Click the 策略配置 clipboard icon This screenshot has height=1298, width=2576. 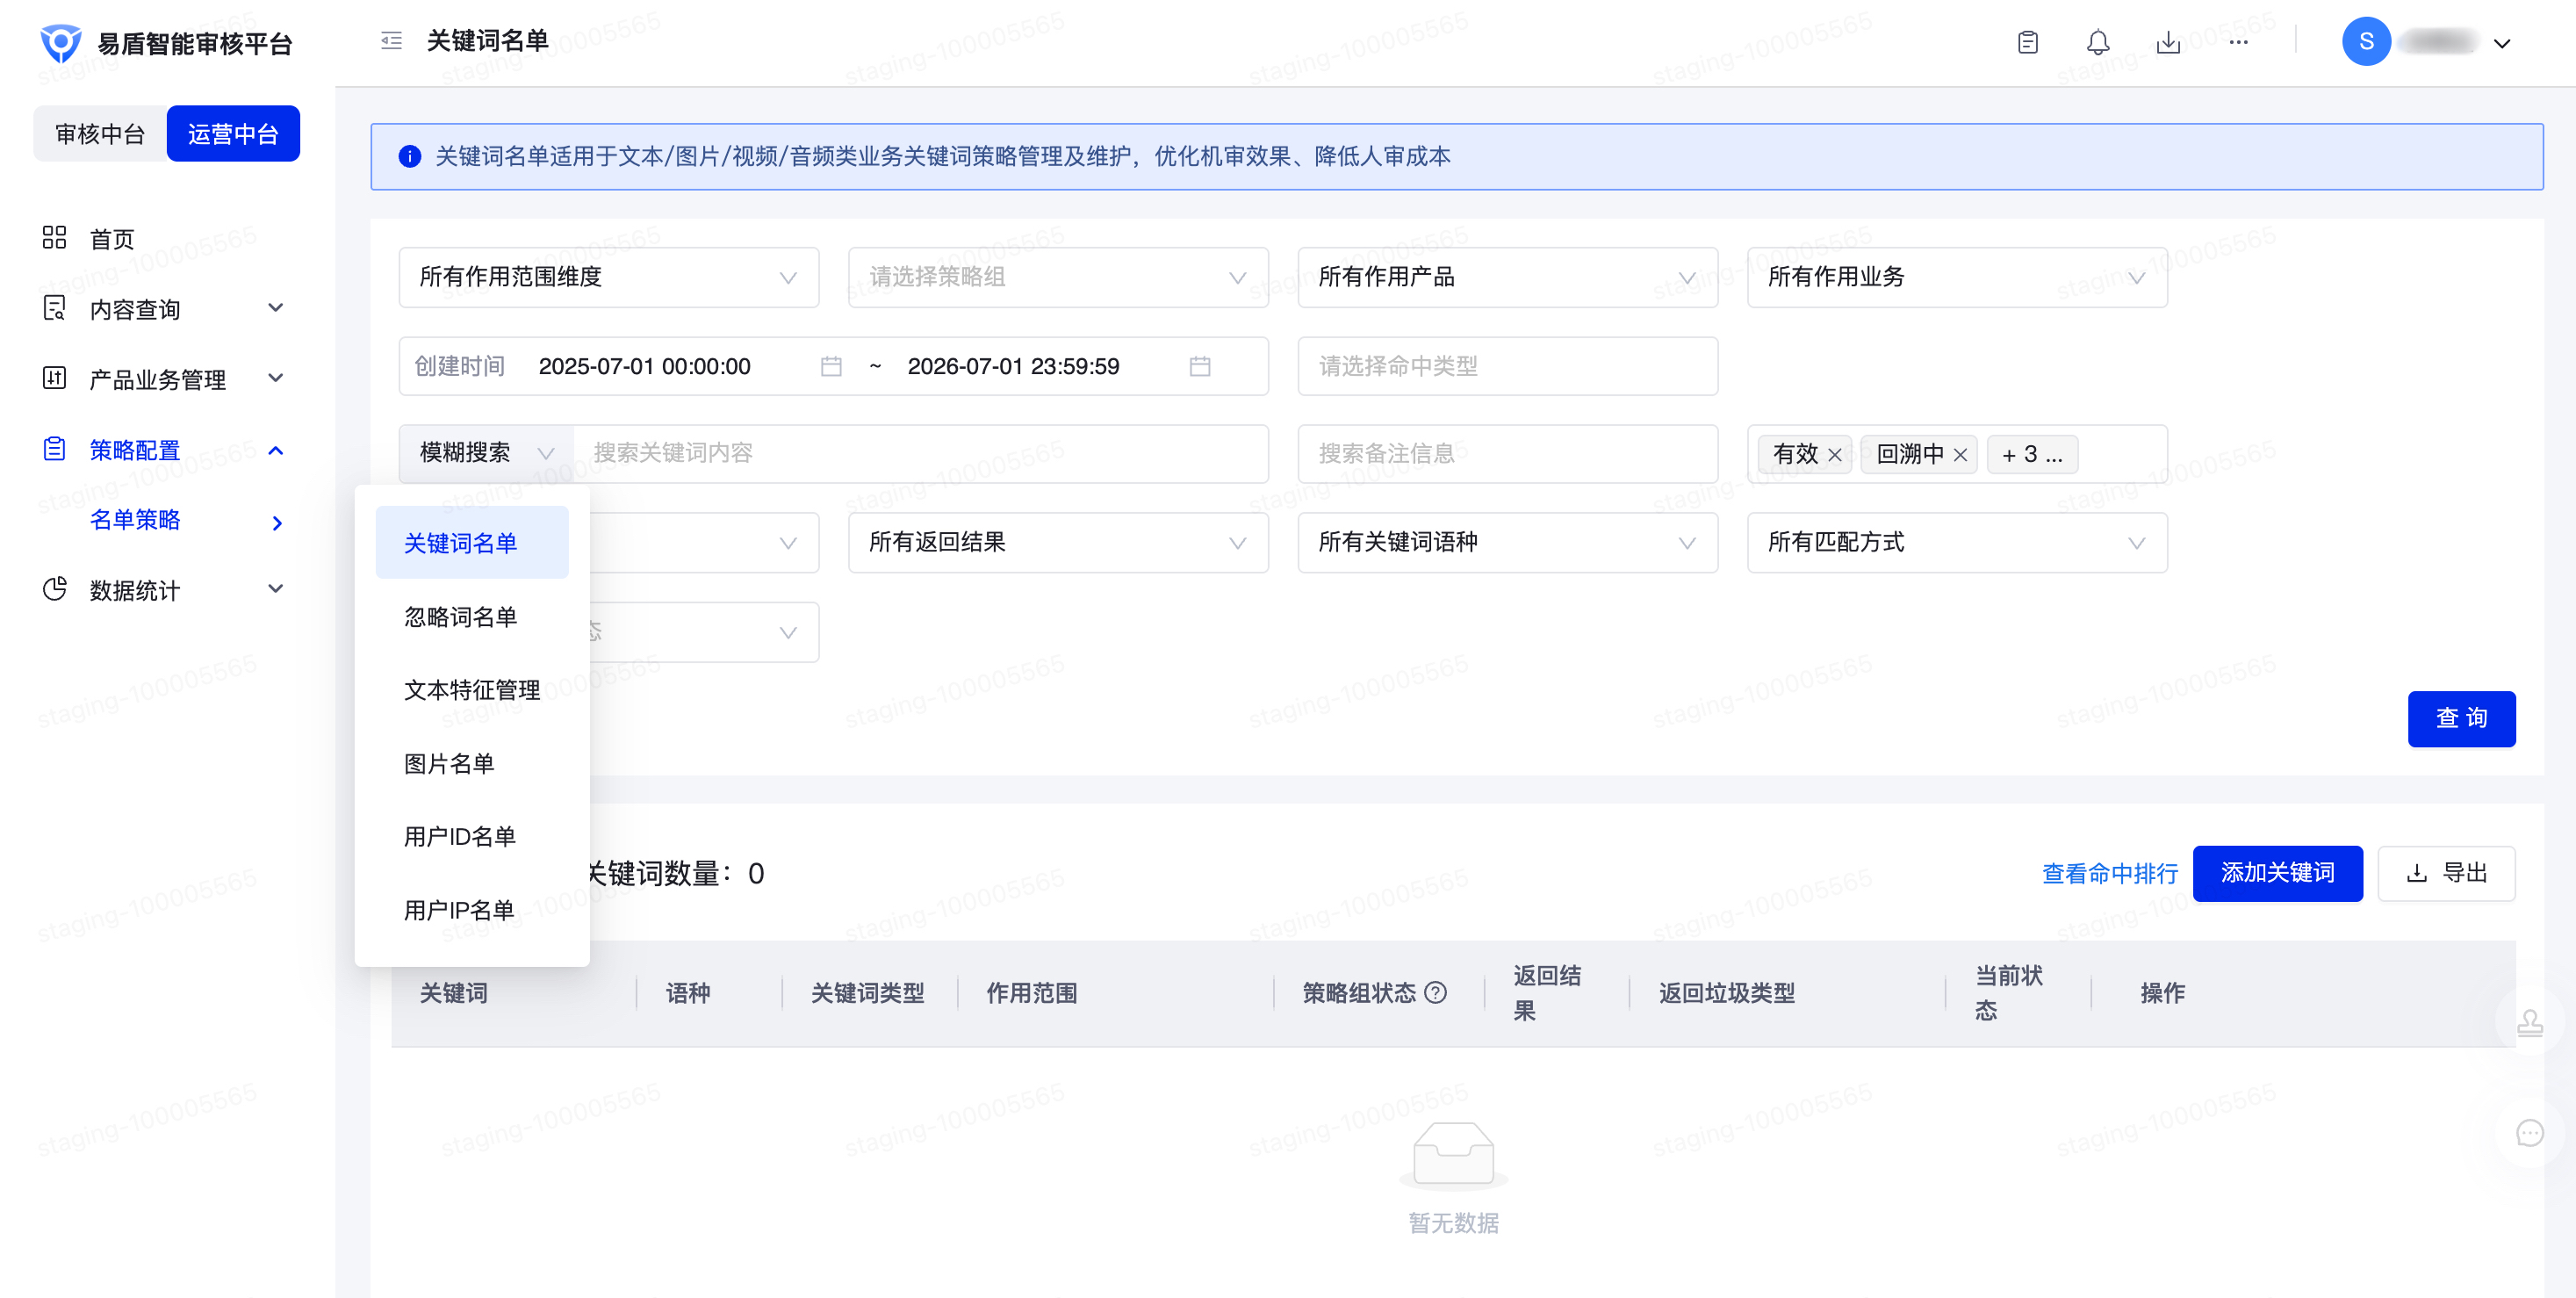click(54, 449)
